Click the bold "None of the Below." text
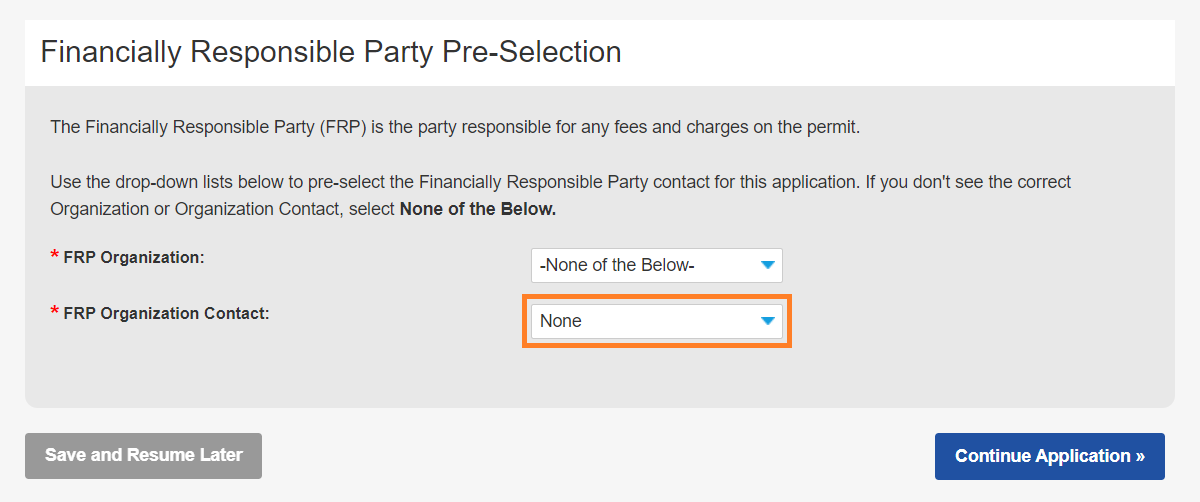Image resolution: width=1200 pixels, height=502 pixels. click(x=477, y=209)
